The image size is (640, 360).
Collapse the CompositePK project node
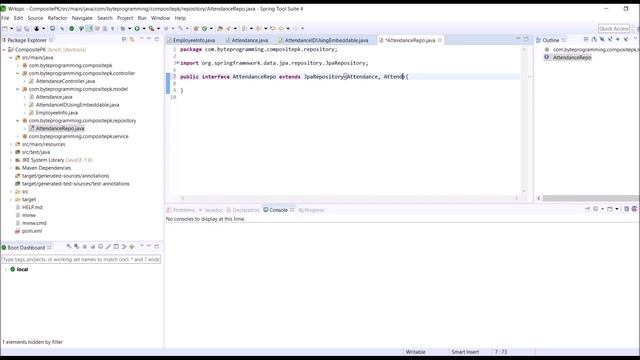pyautogui.click(x=4, y=49)
